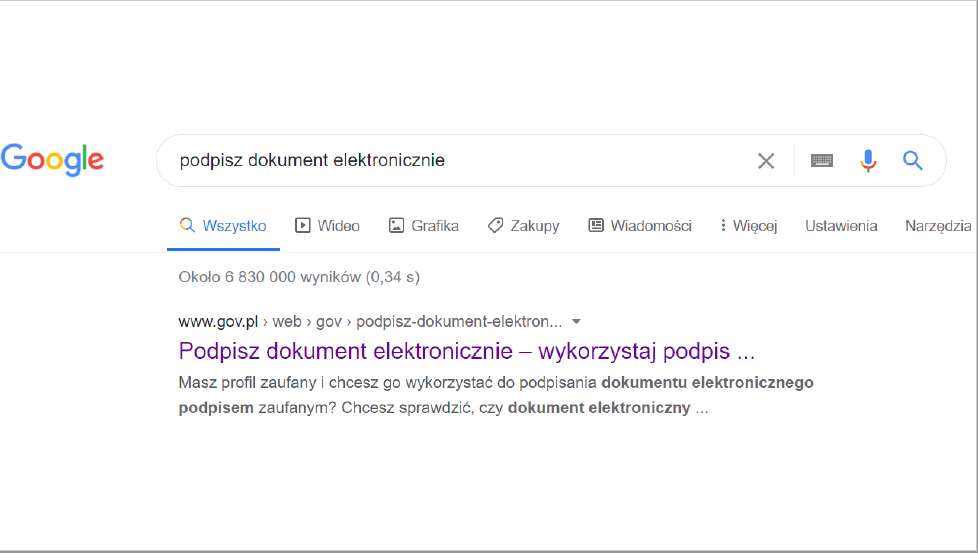Open the Wiadomości news tab
This screenshot has height=553, width=978.
(x=640, y=226)
